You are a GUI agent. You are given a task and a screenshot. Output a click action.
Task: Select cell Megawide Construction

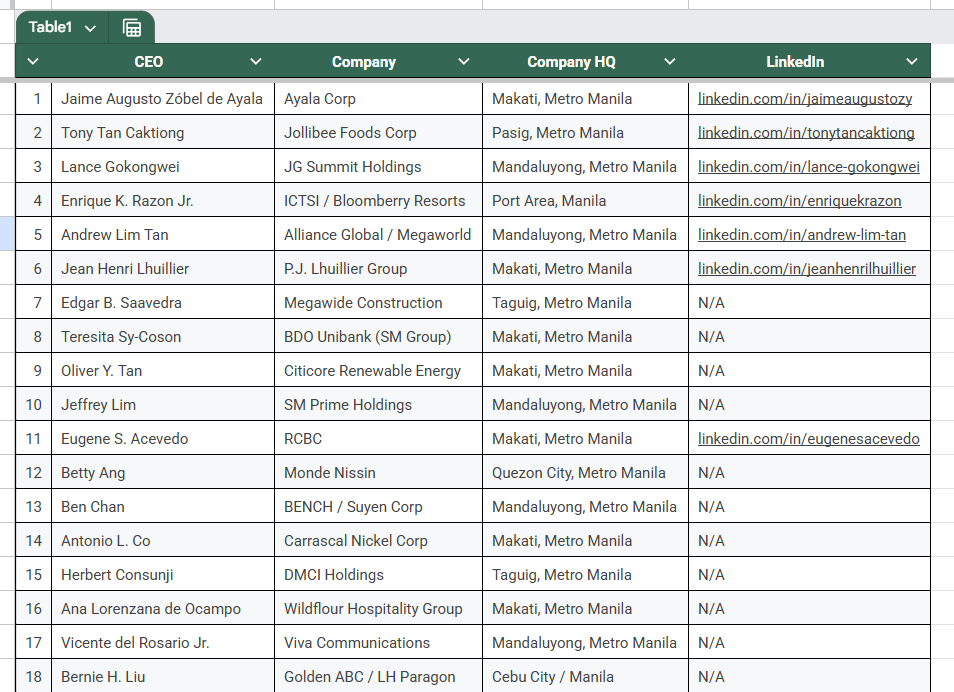click(x=378, y=303)
